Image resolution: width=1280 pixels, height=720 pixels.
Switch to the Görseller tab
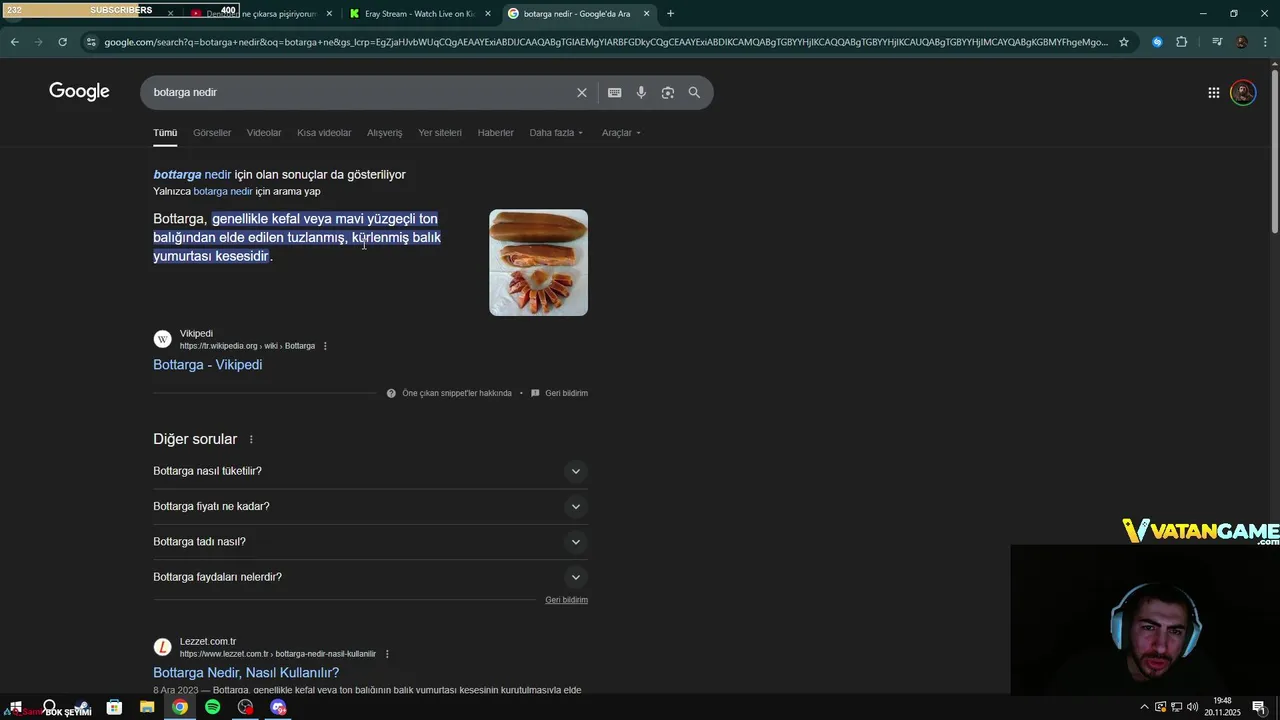coord(212,133)
